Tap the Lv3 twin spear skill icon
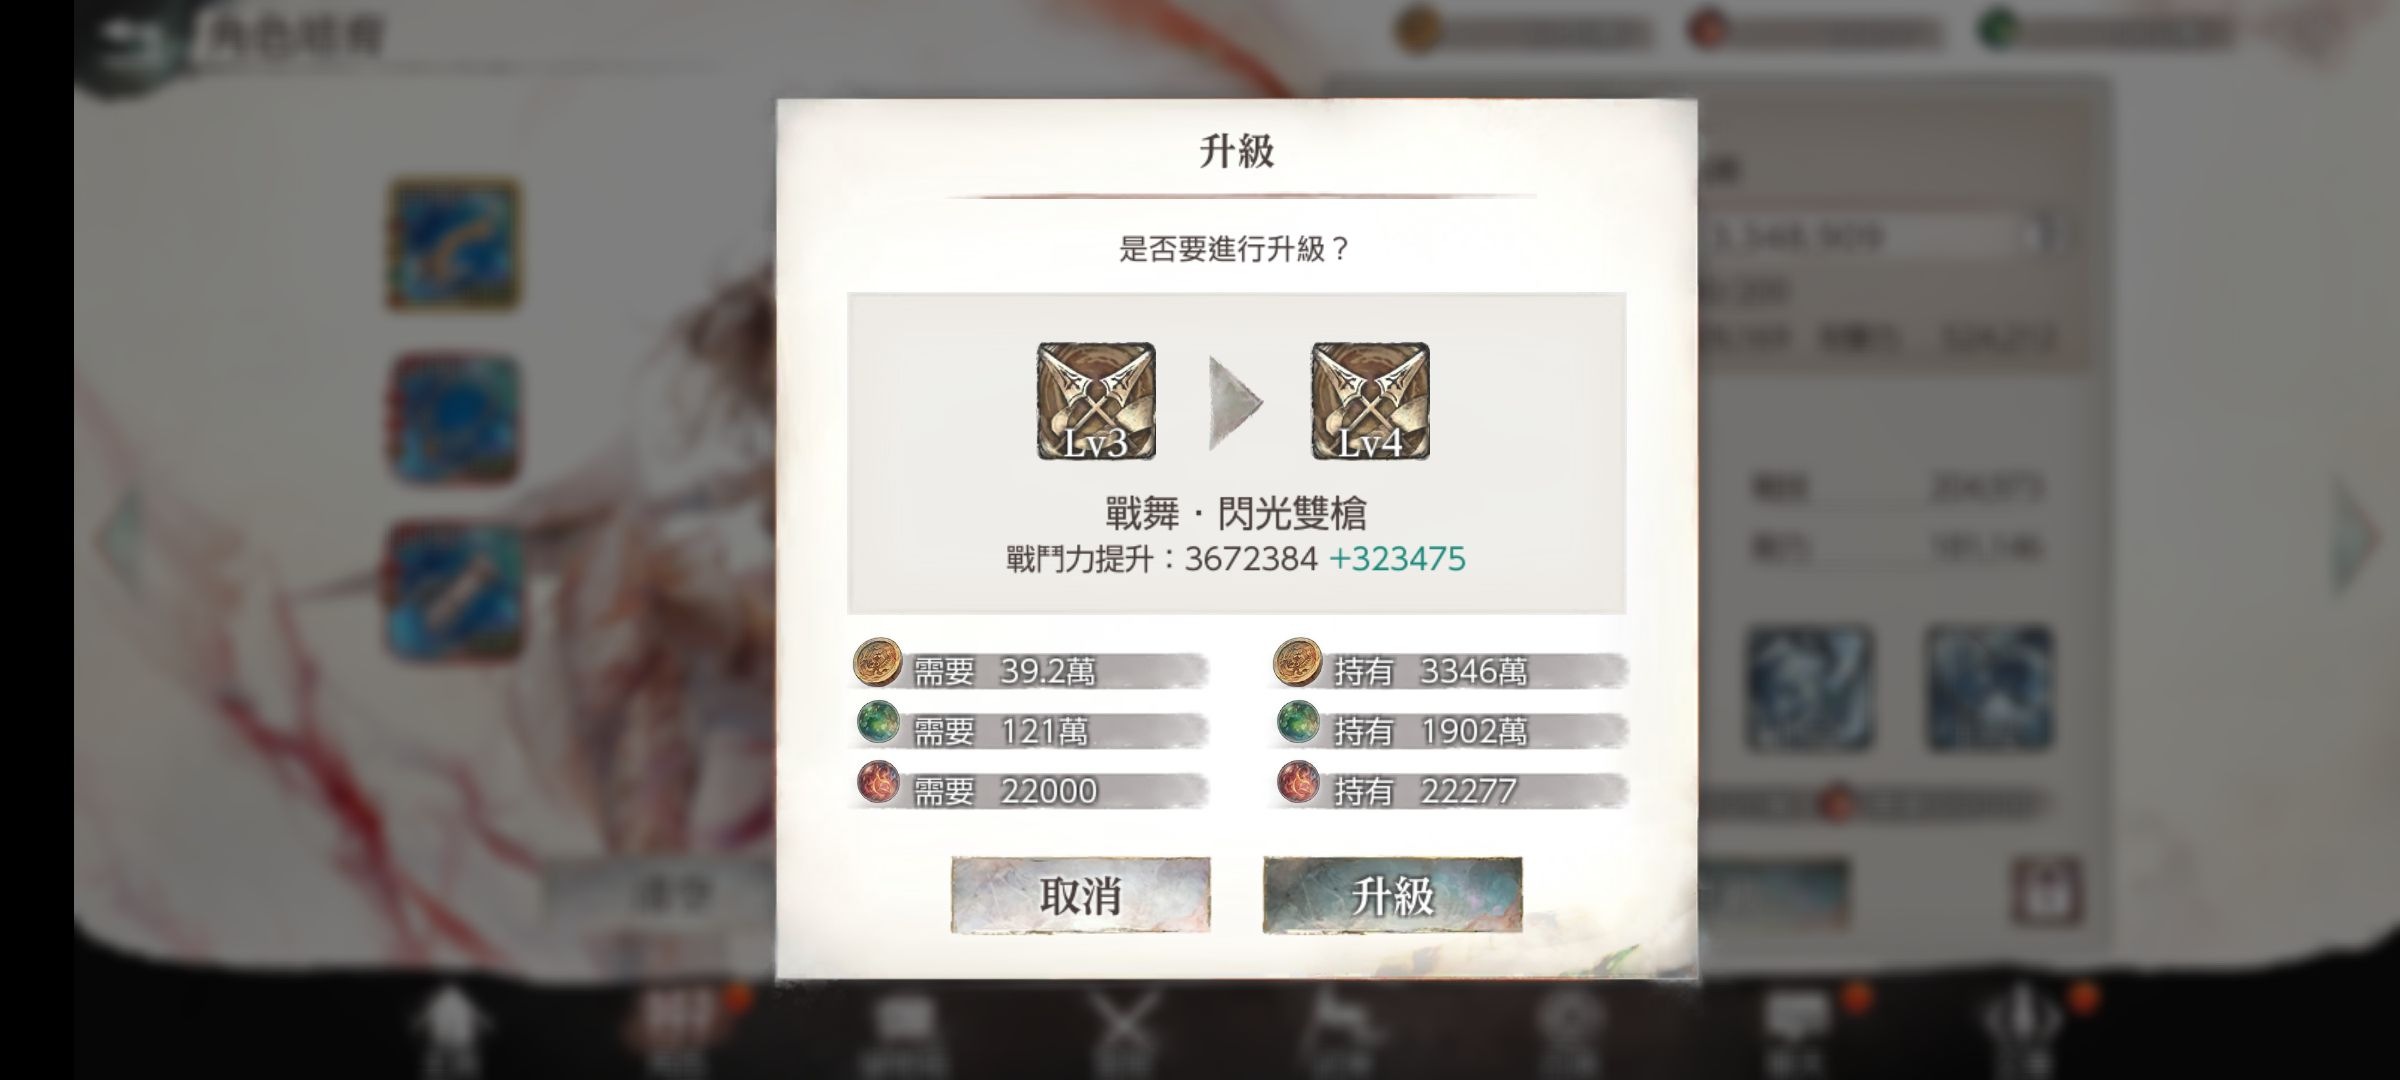2400x1080 pixels. coord(1096,401)
